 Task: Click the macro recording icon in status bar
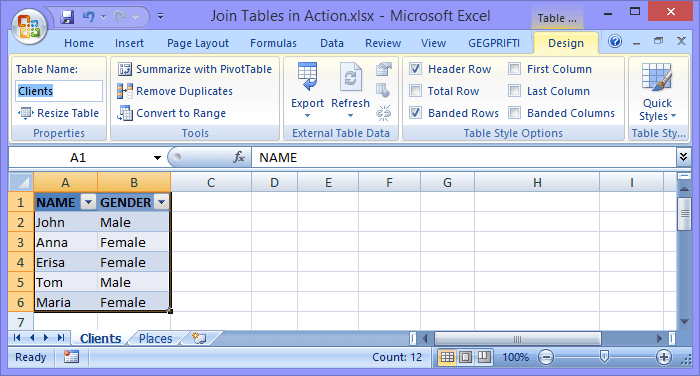pos(71,357)
